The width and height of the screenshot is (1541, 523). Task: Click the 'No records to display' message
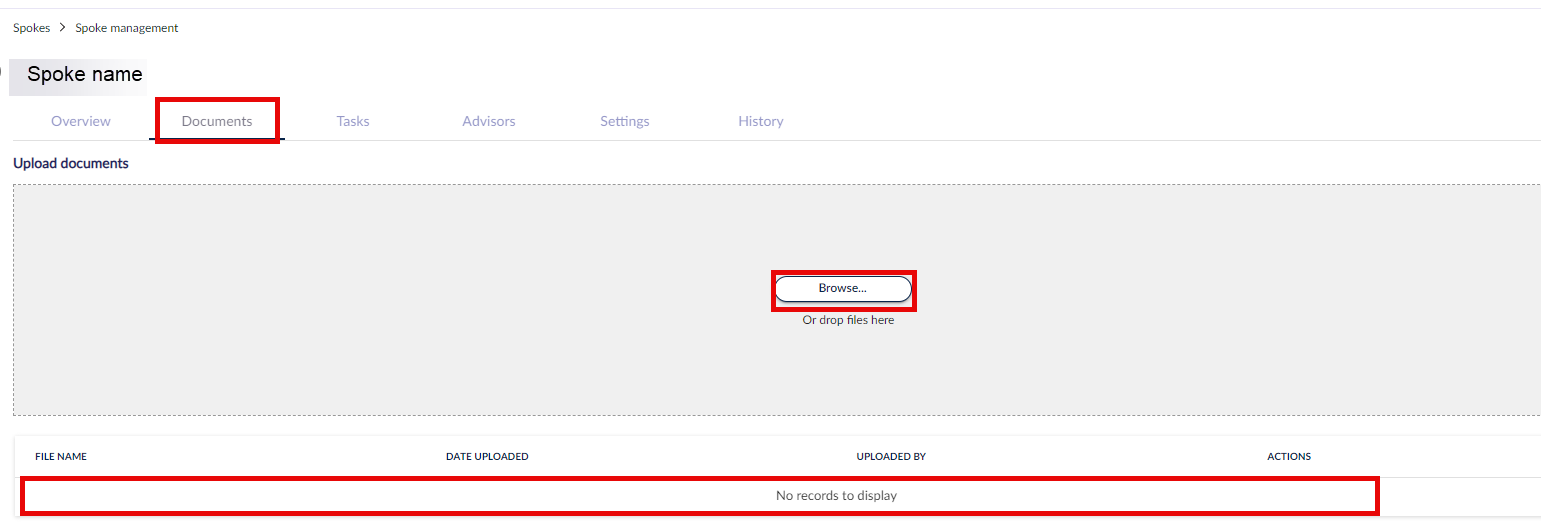tap(836, 495)
